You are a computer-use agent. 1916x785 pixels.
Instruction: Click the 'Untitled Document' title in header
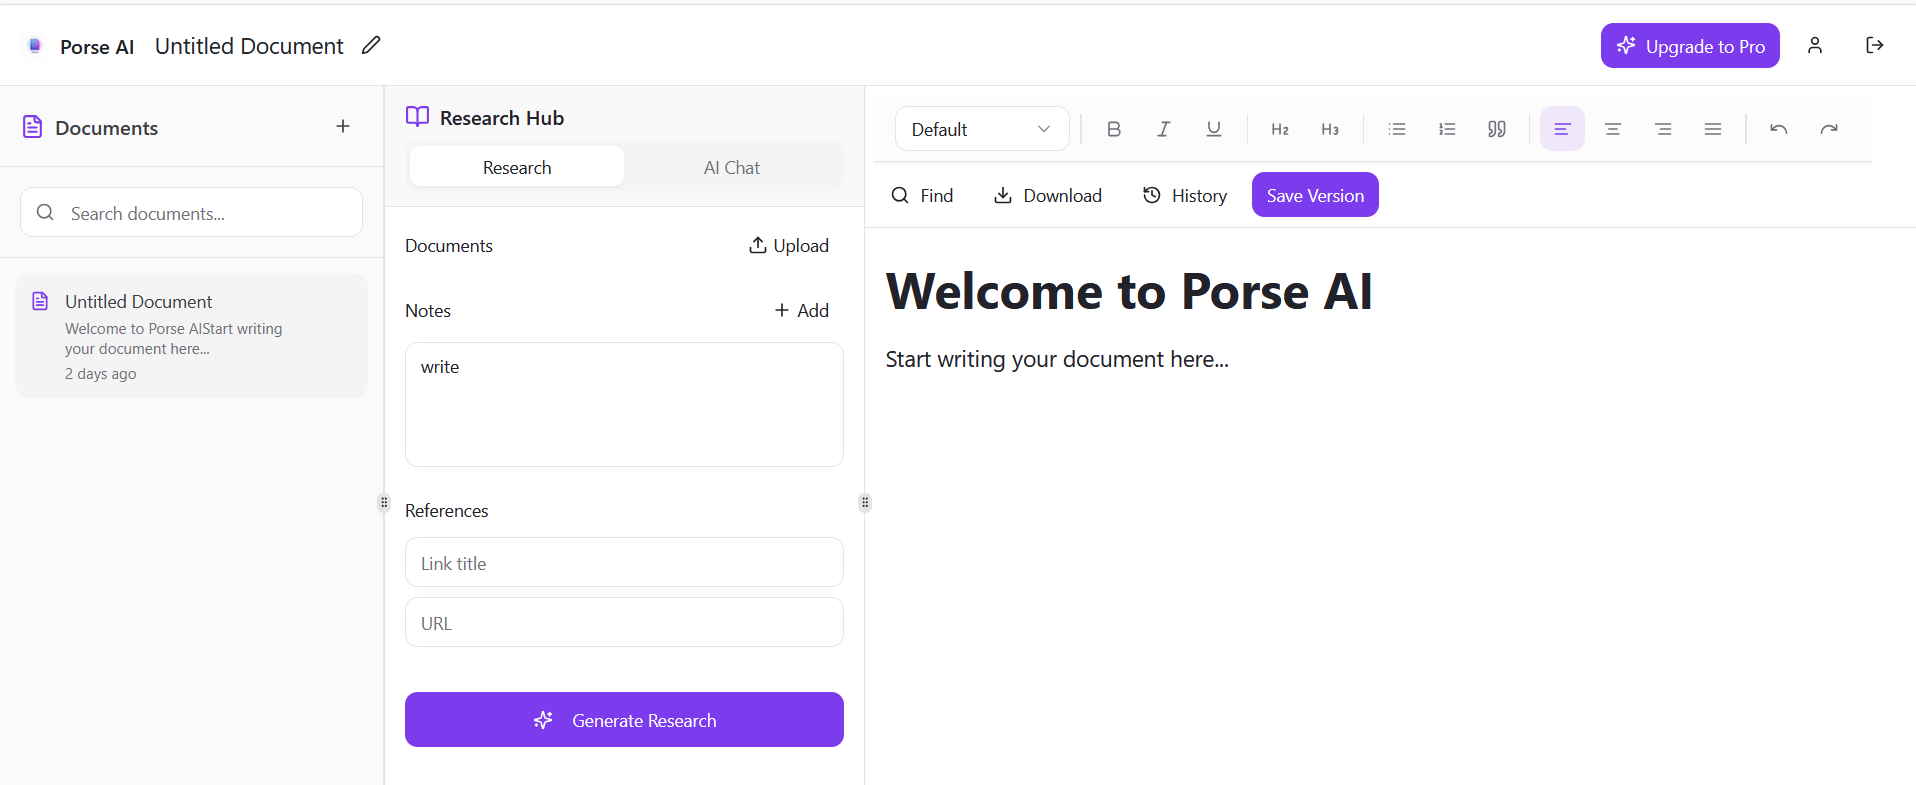tap(249, 46)
